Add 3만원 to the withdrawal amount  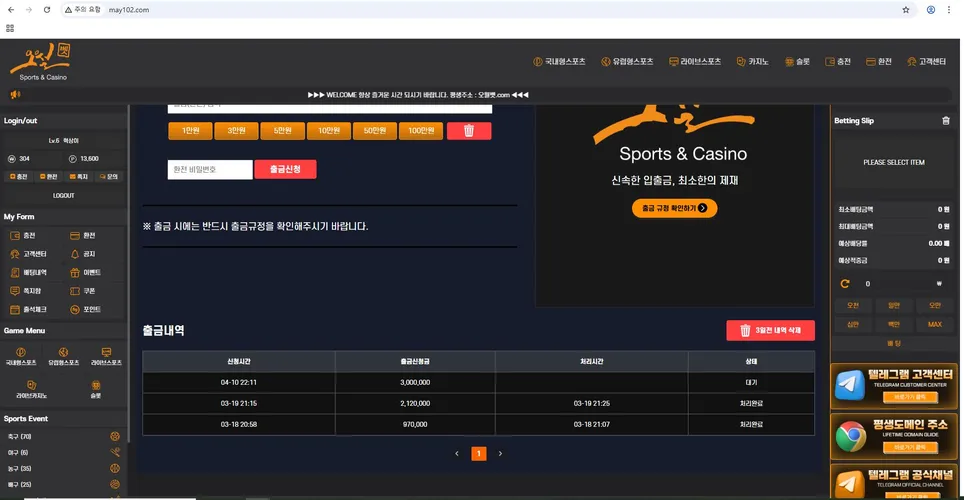237,130
